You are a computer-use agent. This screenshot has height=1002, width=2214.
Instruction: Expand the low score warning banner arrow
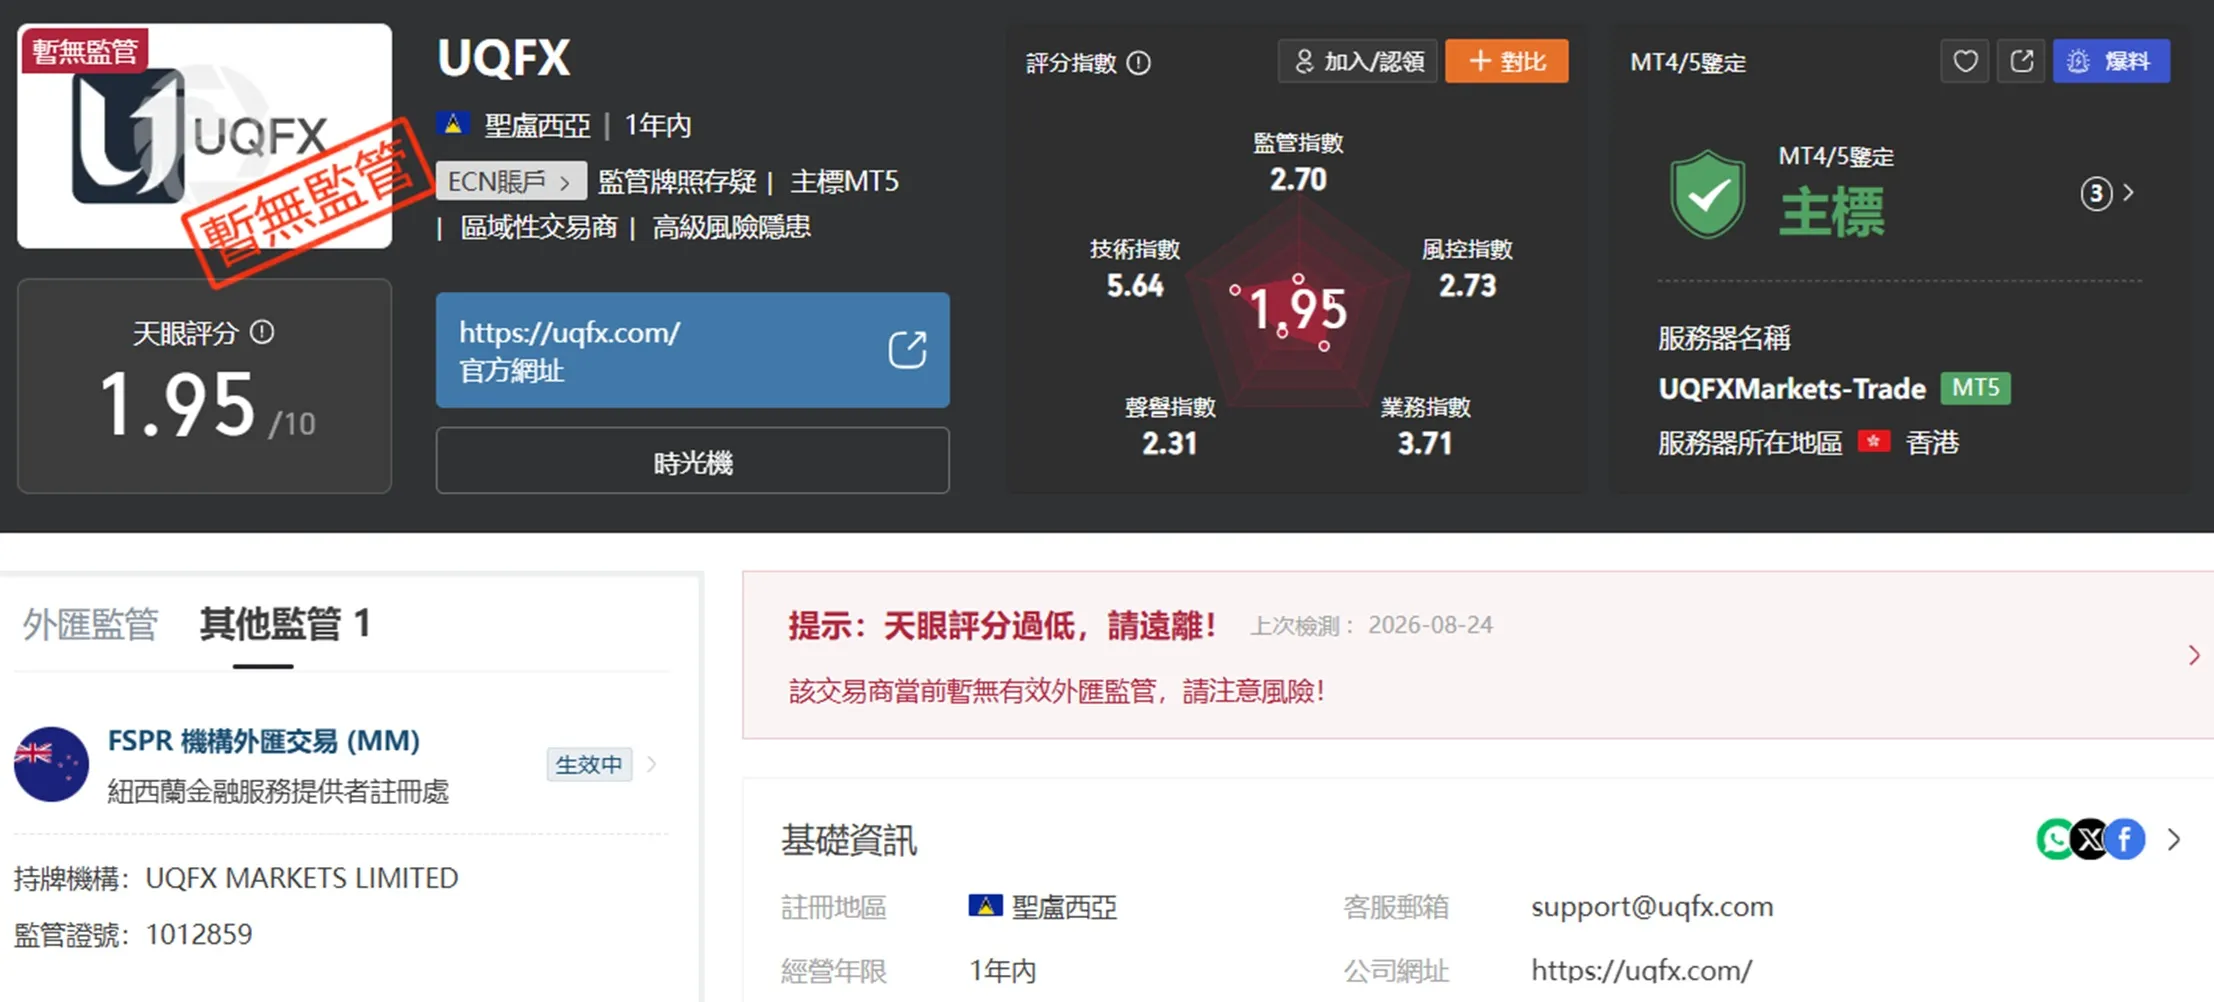(x=2193, y=655)
